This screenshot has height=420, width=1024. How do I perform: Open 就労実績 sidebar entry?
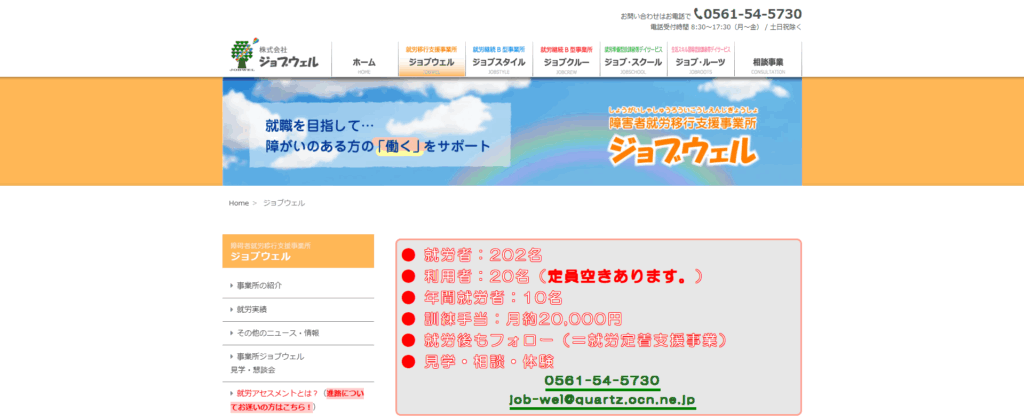pos(298,310)
